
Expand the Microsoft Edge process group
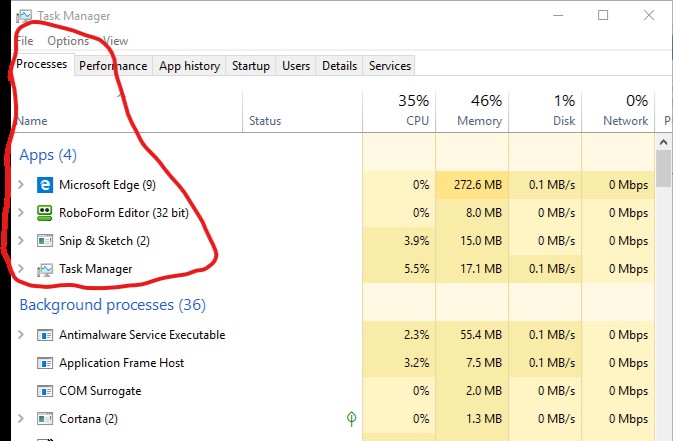[x=21, y=185]
